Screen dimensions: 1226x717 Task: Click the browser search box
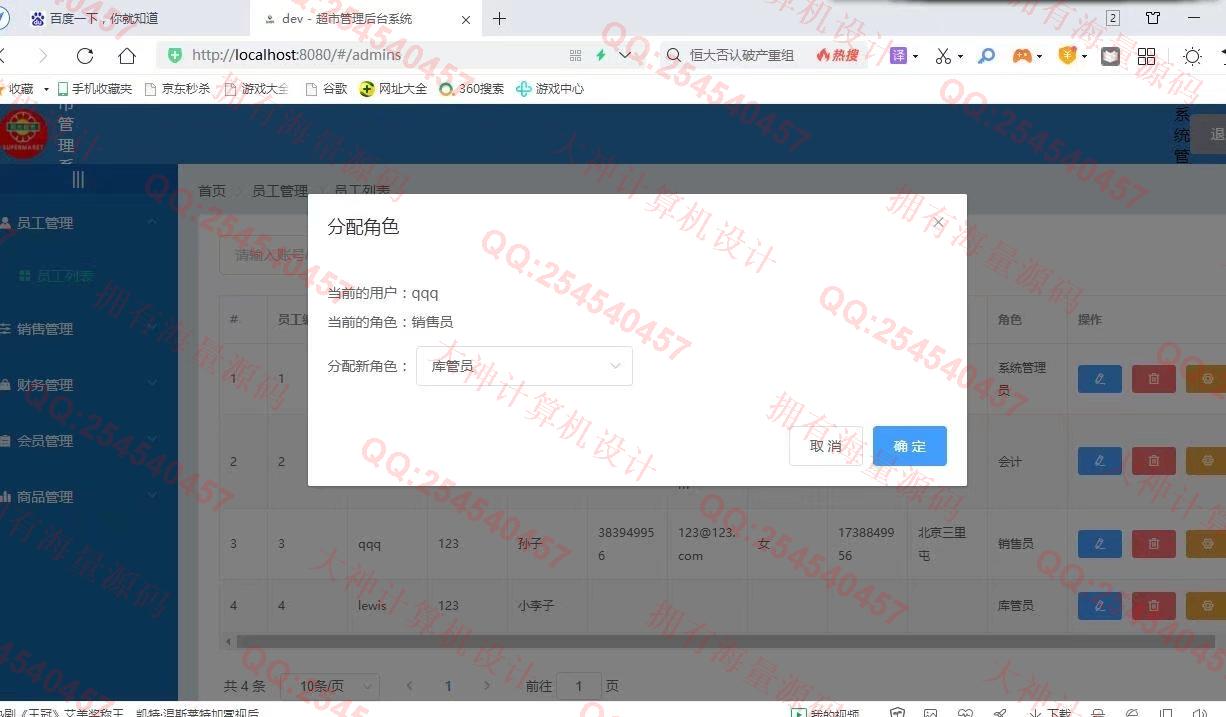pyautogui.click(x=740, y=55)
